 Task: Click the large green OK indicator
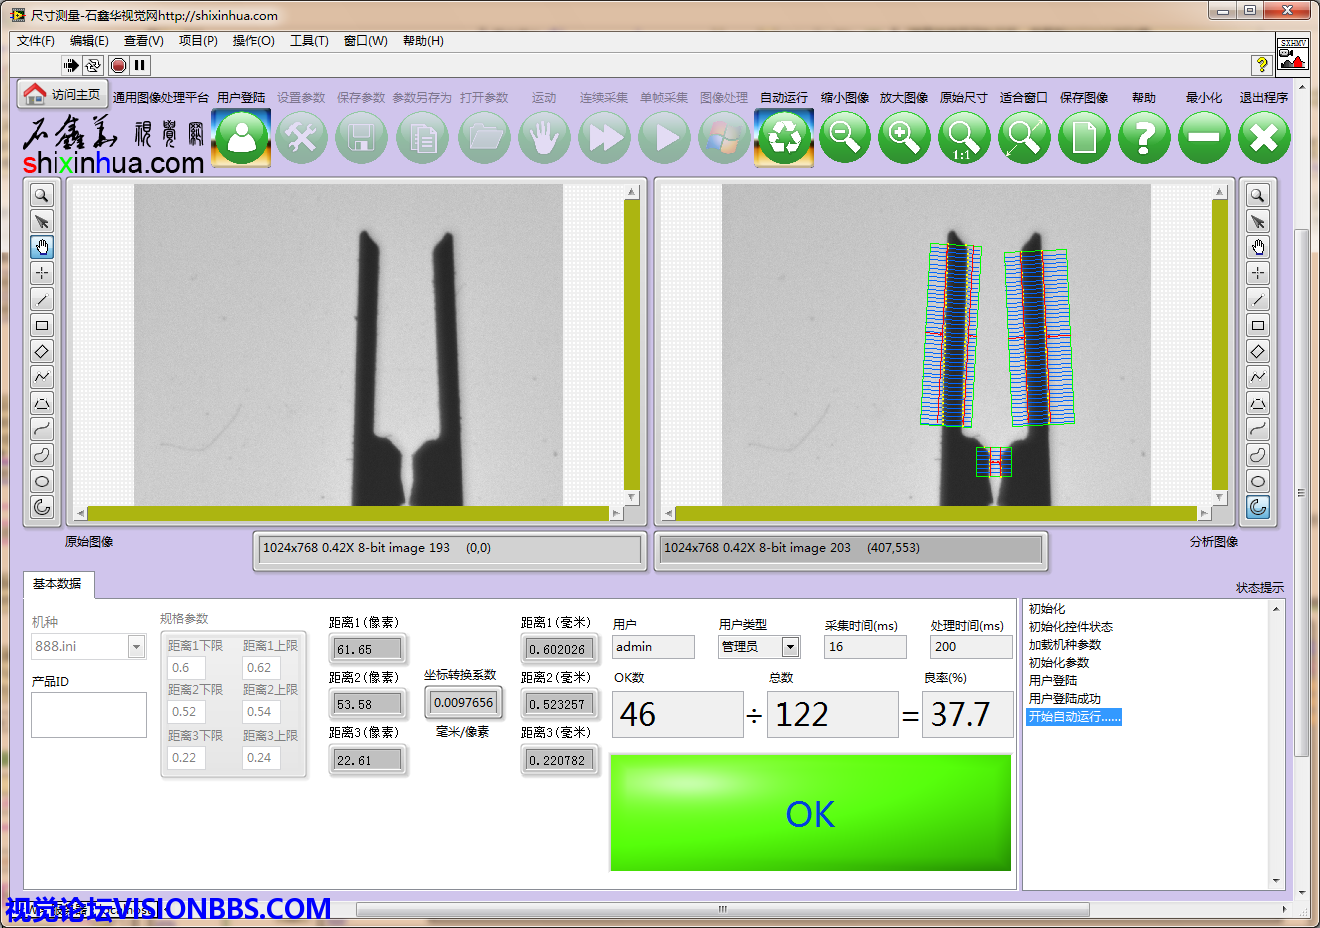(810, 813)
